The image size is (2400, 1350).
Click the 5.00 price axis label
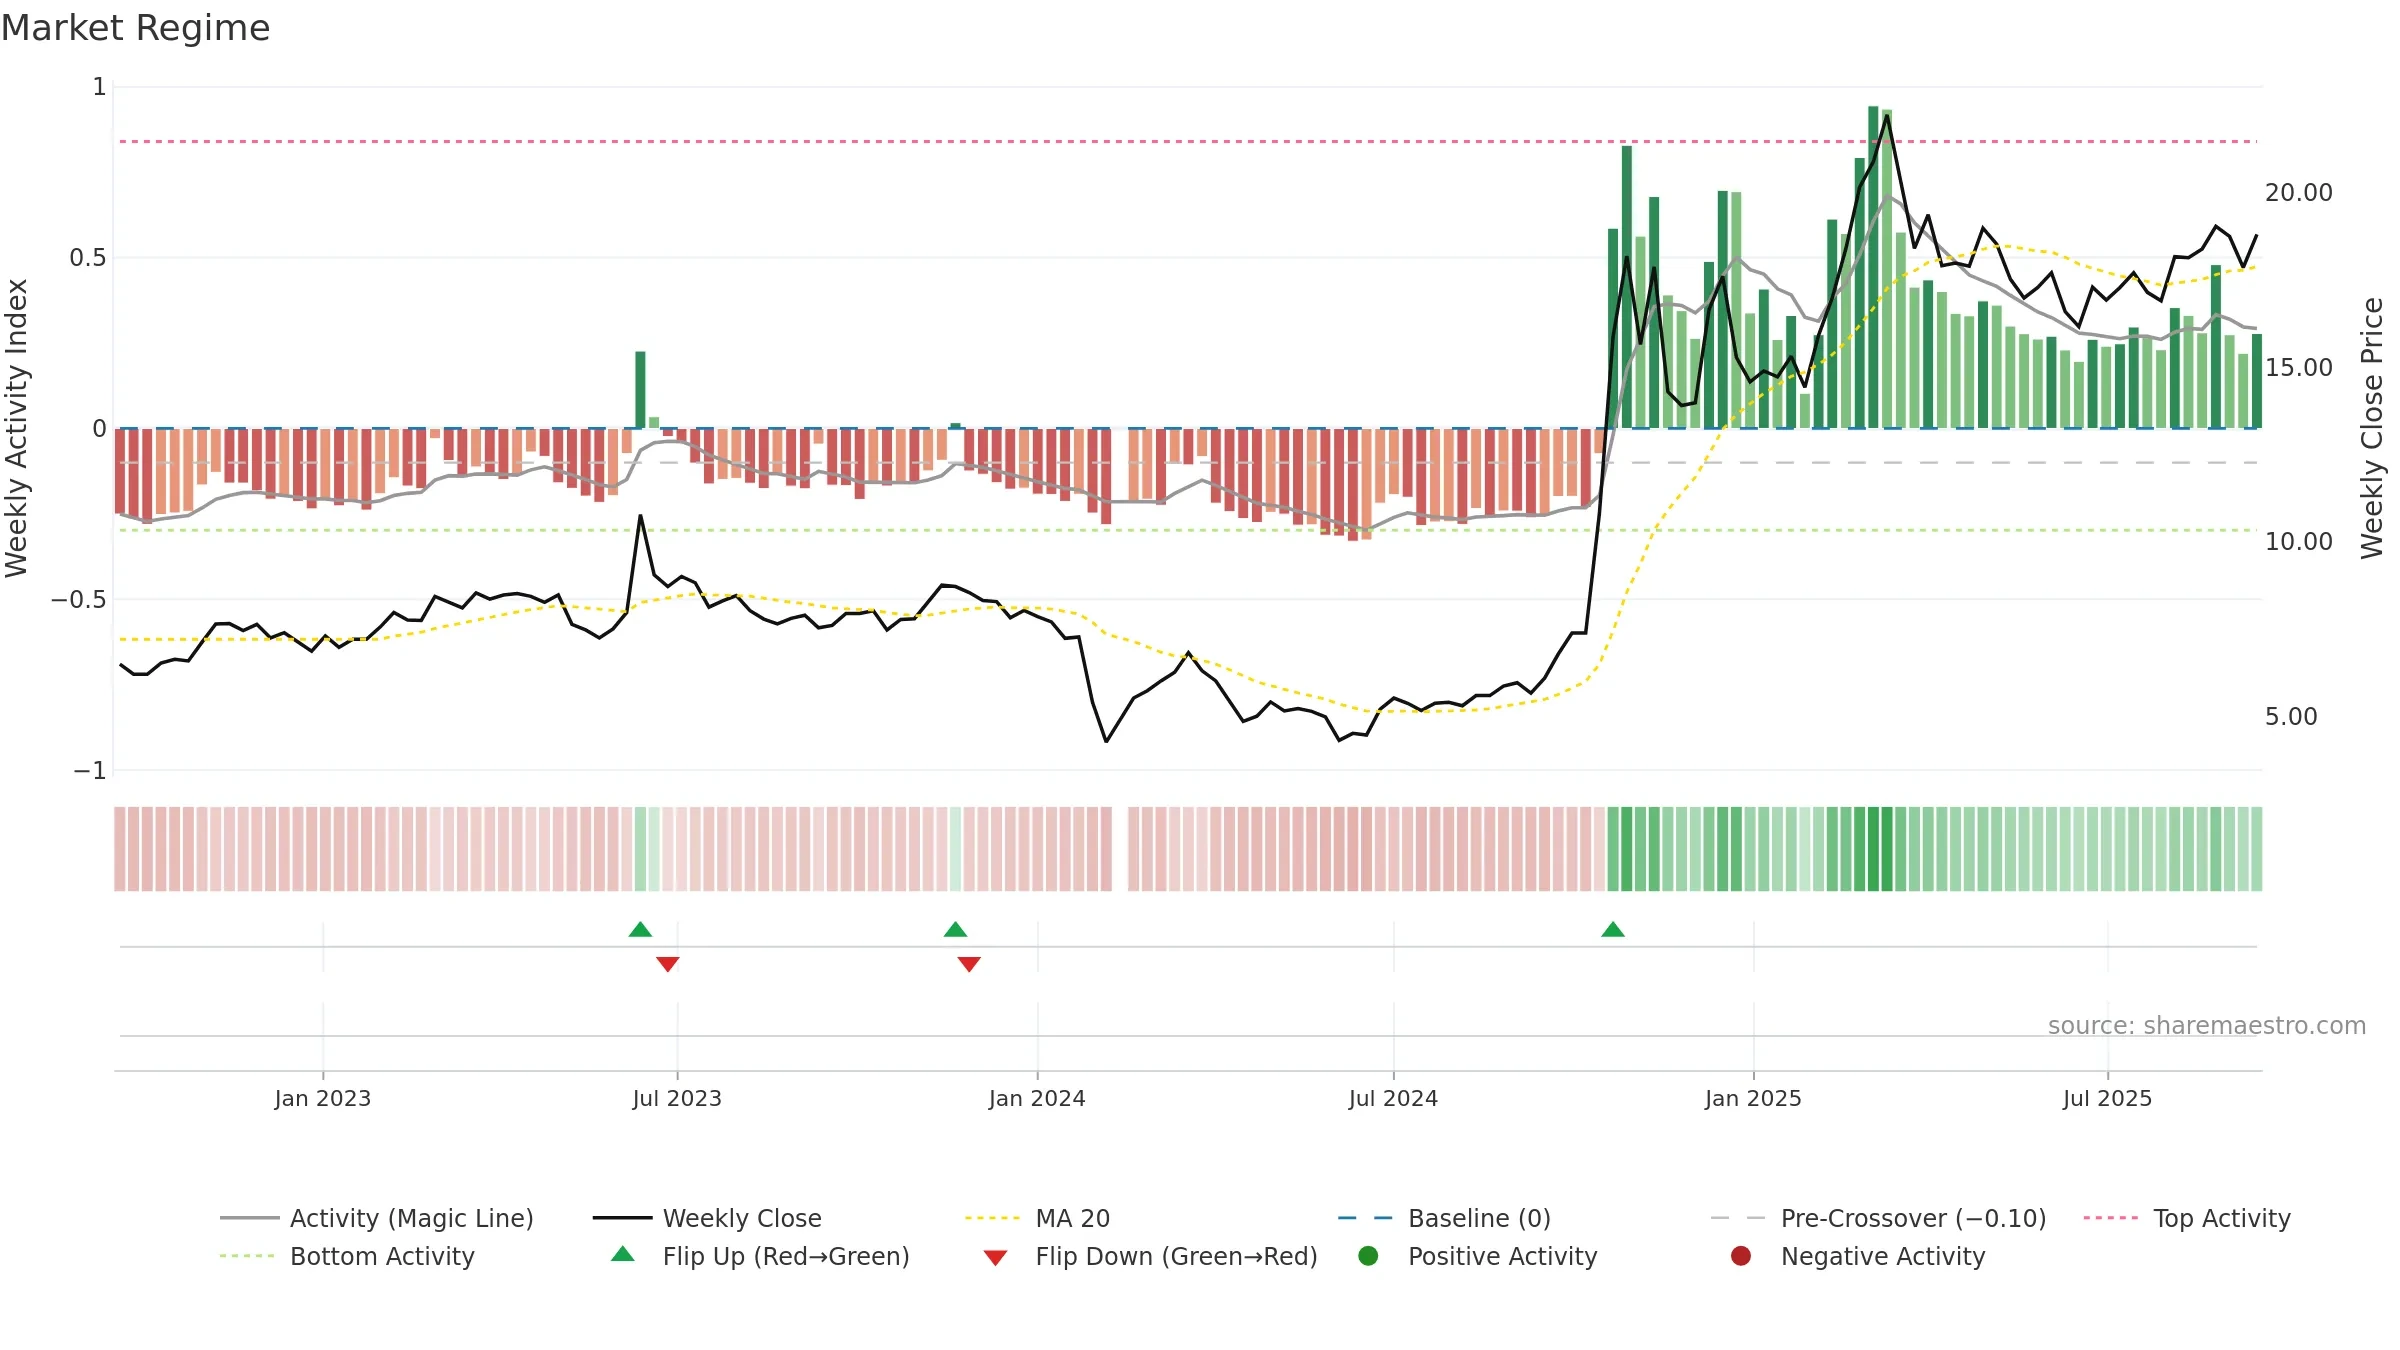pos(2290,716)
